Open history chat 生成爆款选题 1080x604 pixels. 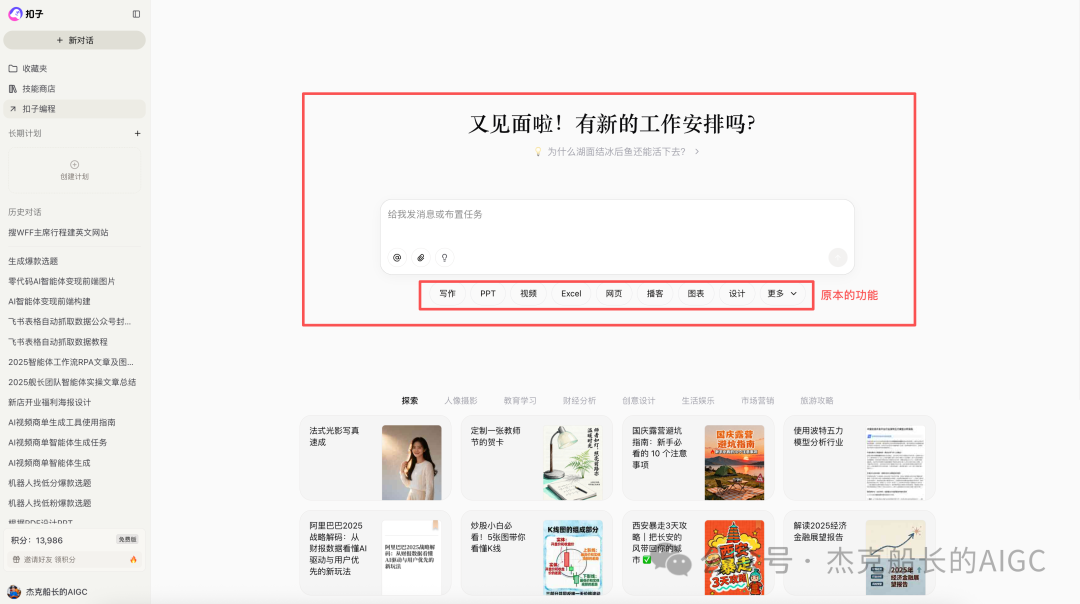[33, 261]
